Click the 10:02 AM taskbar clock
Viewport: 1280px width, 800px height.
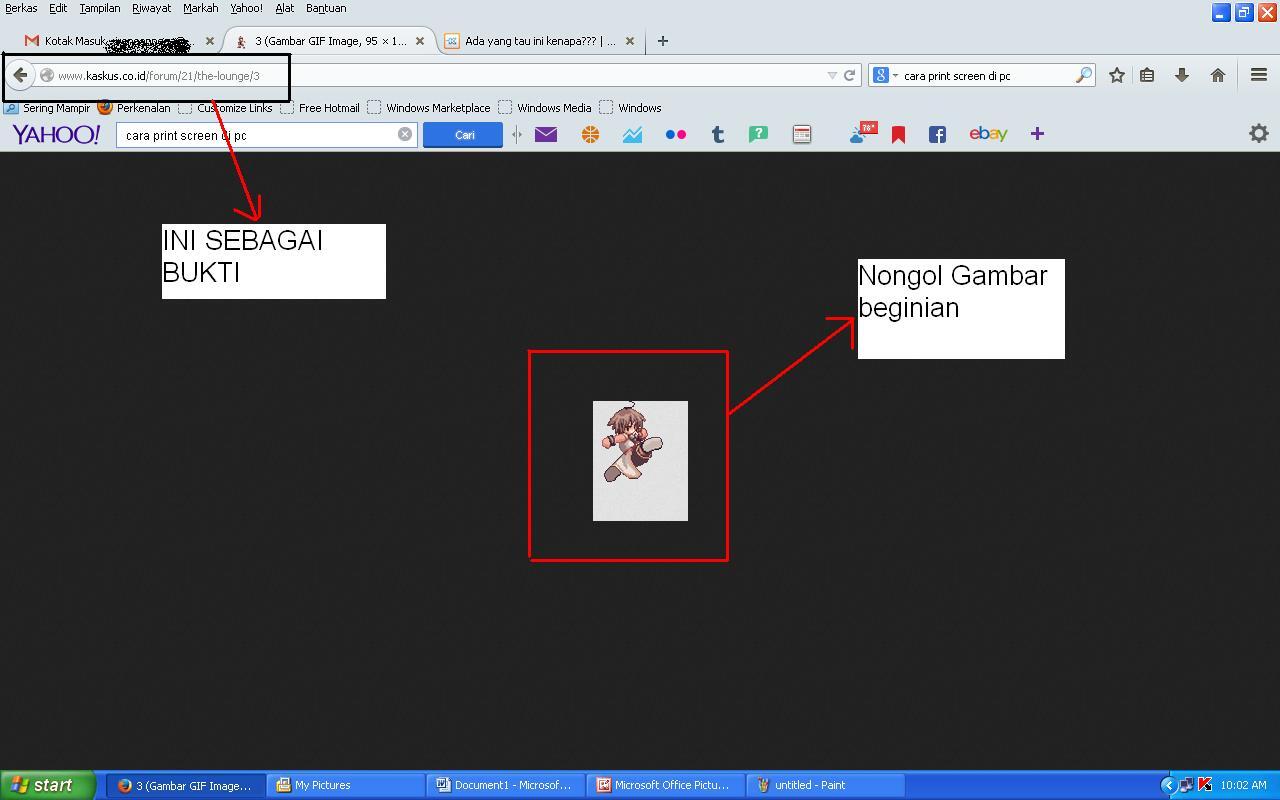tap(1243, 785)
